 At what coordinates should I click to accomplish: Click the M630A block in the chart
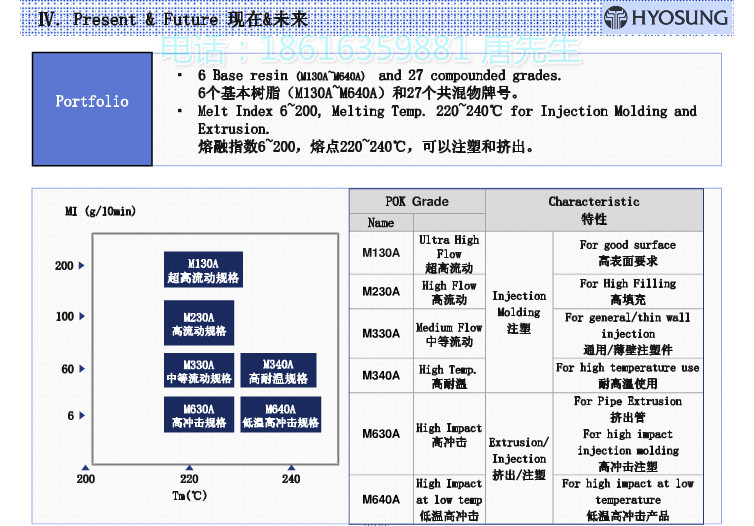199,414
